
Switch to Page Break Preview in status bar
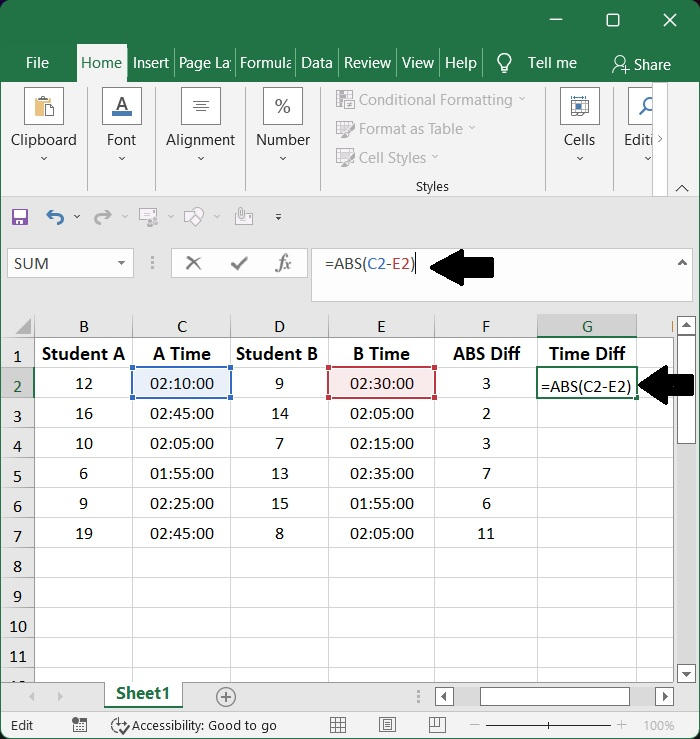tap(437, 725)
